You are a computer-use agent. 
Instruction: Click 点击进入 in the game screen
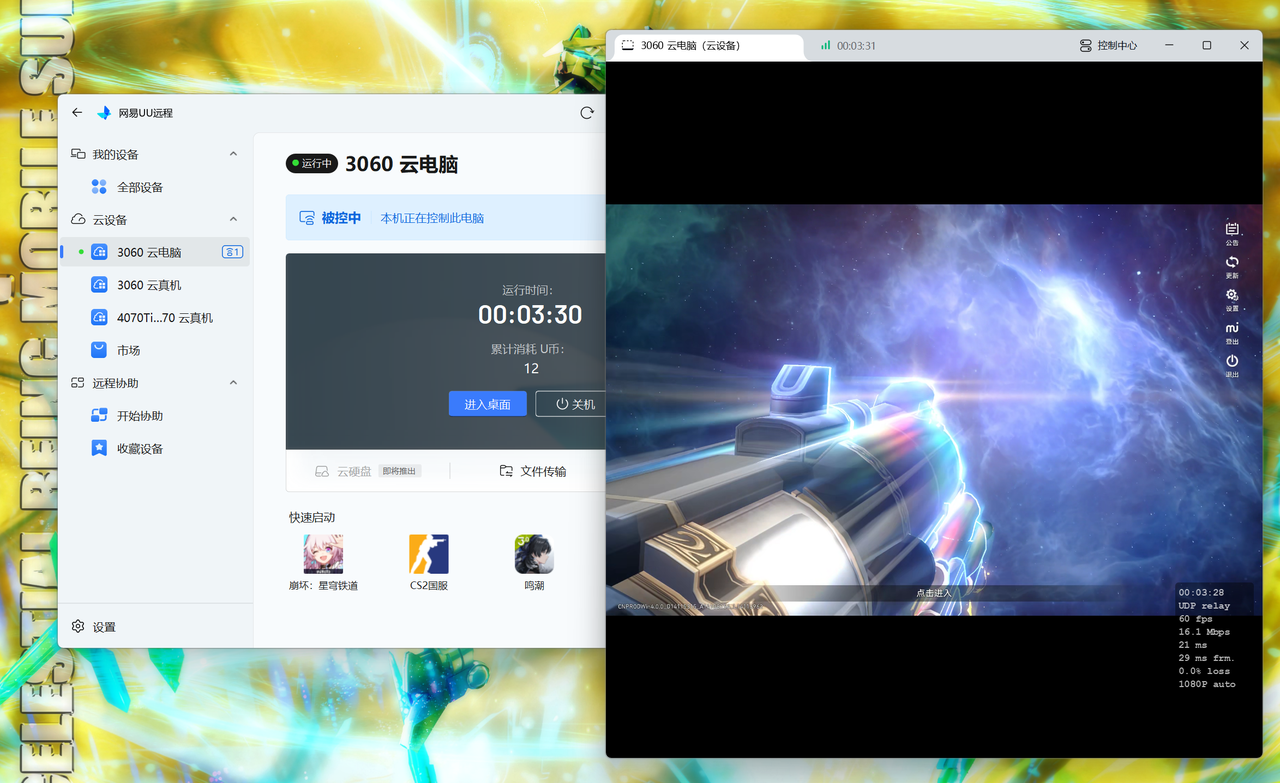[x=934, y=593]
